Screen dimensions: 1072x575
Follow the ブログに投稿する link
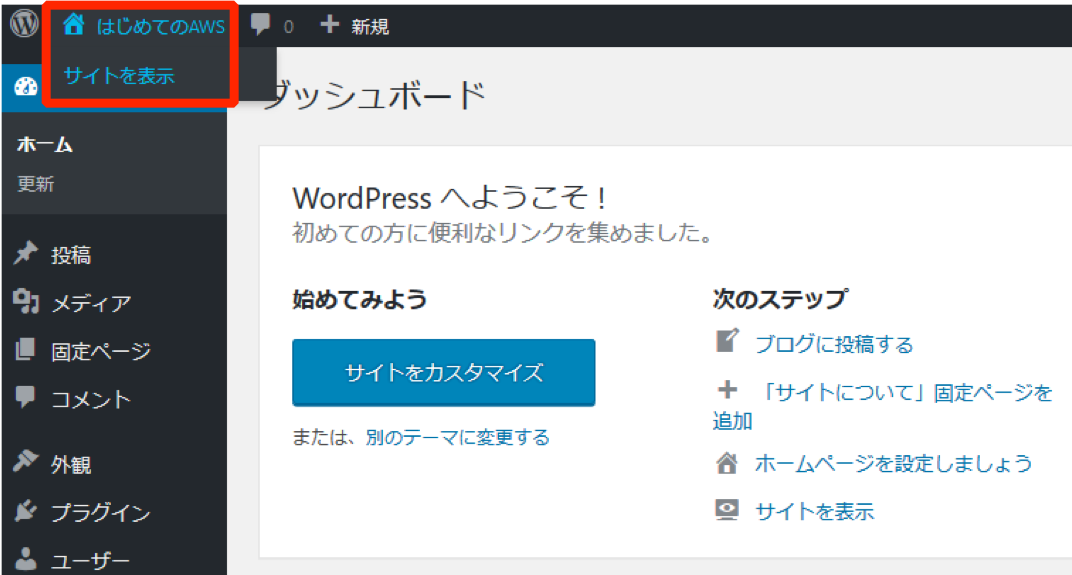[834, 344]
